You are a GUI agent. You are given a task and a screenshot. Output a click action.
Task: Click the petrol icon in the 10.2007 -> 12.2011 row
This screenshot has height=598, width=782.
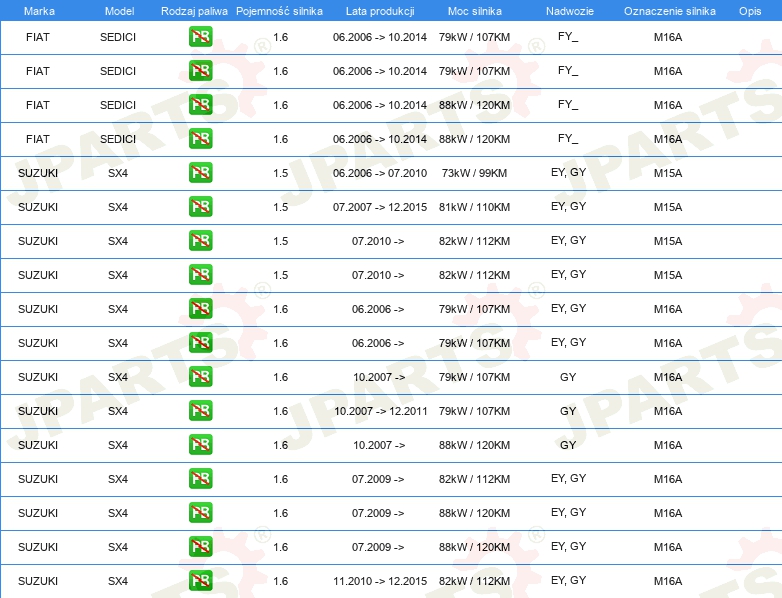pyautogui.click(x=200, y=410)
